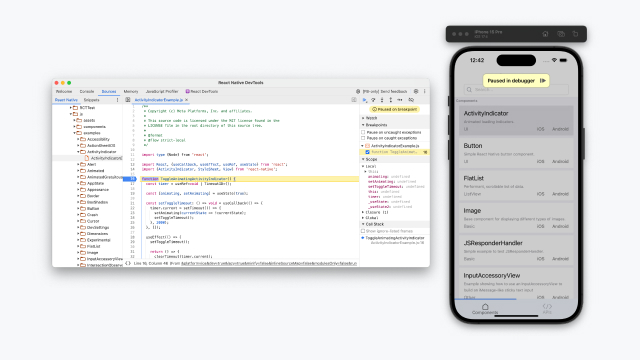This screenshot has height=360, width=640.
Task: Open DevTools settings gear icon
Action: point(416,91)
